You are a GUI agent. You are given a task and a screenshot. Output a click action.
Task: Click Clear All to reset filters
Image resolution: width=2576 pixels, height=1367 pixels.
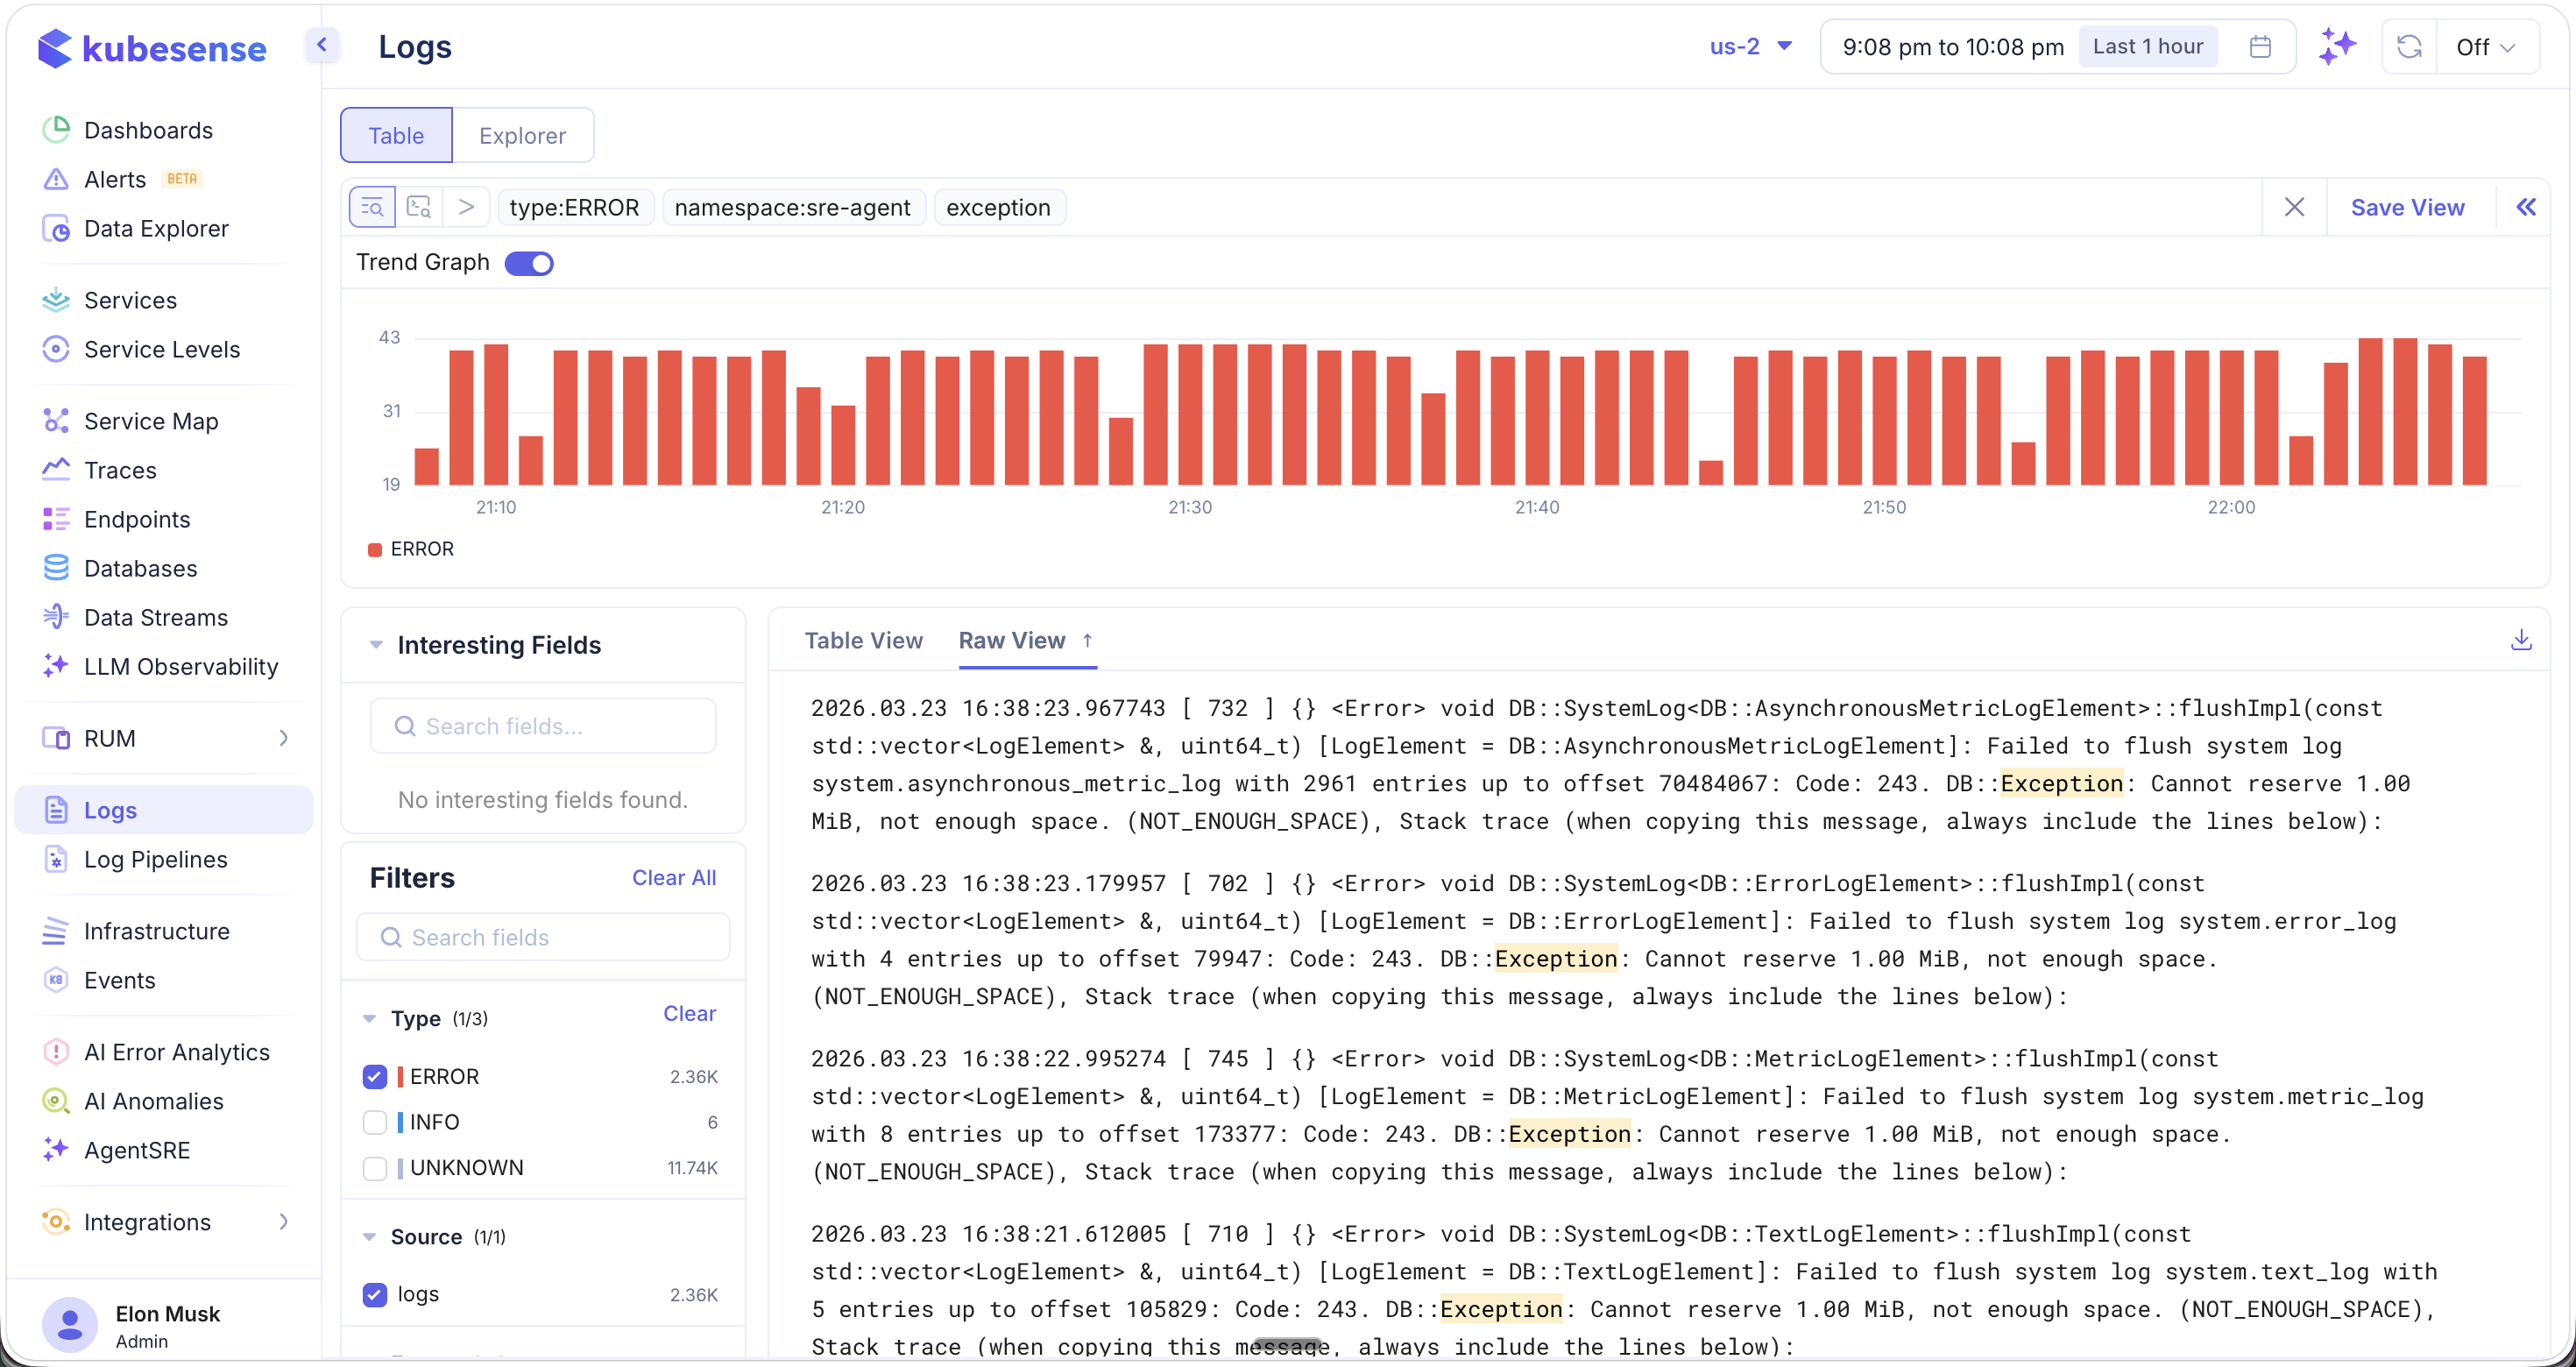pyautogui.click(x=673, y=877)
